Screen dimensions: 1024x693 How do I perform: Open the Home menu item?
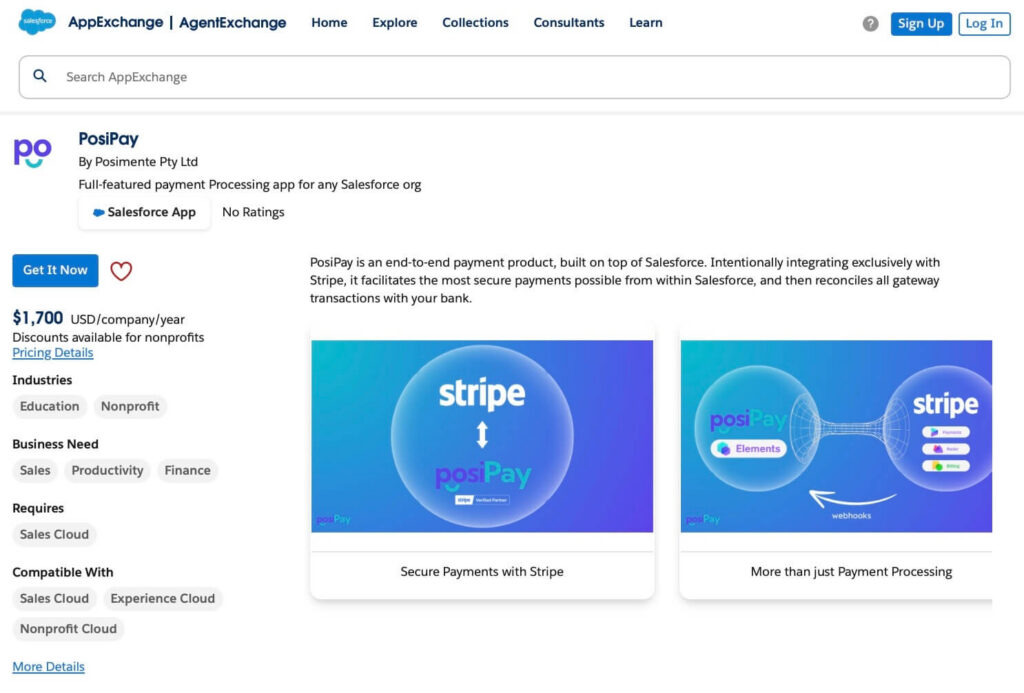[329, 23]
